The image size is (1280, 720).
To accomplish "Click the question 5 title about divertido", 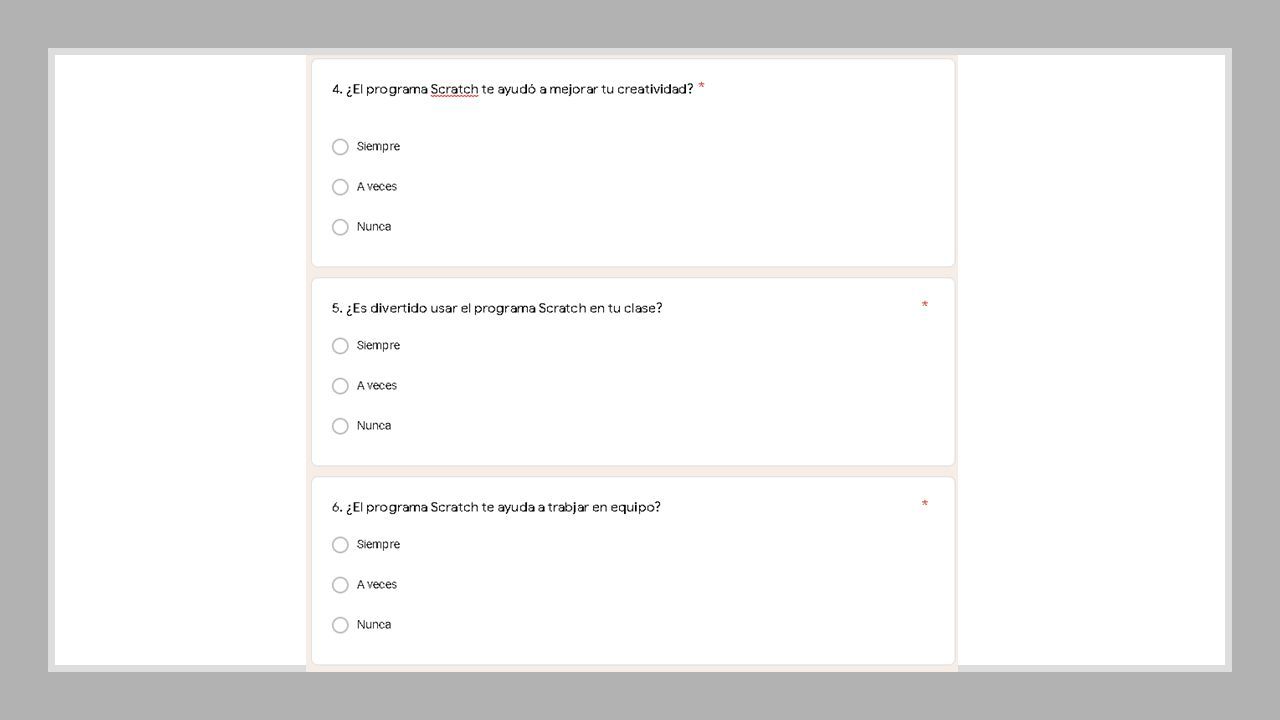I will 497,308.
